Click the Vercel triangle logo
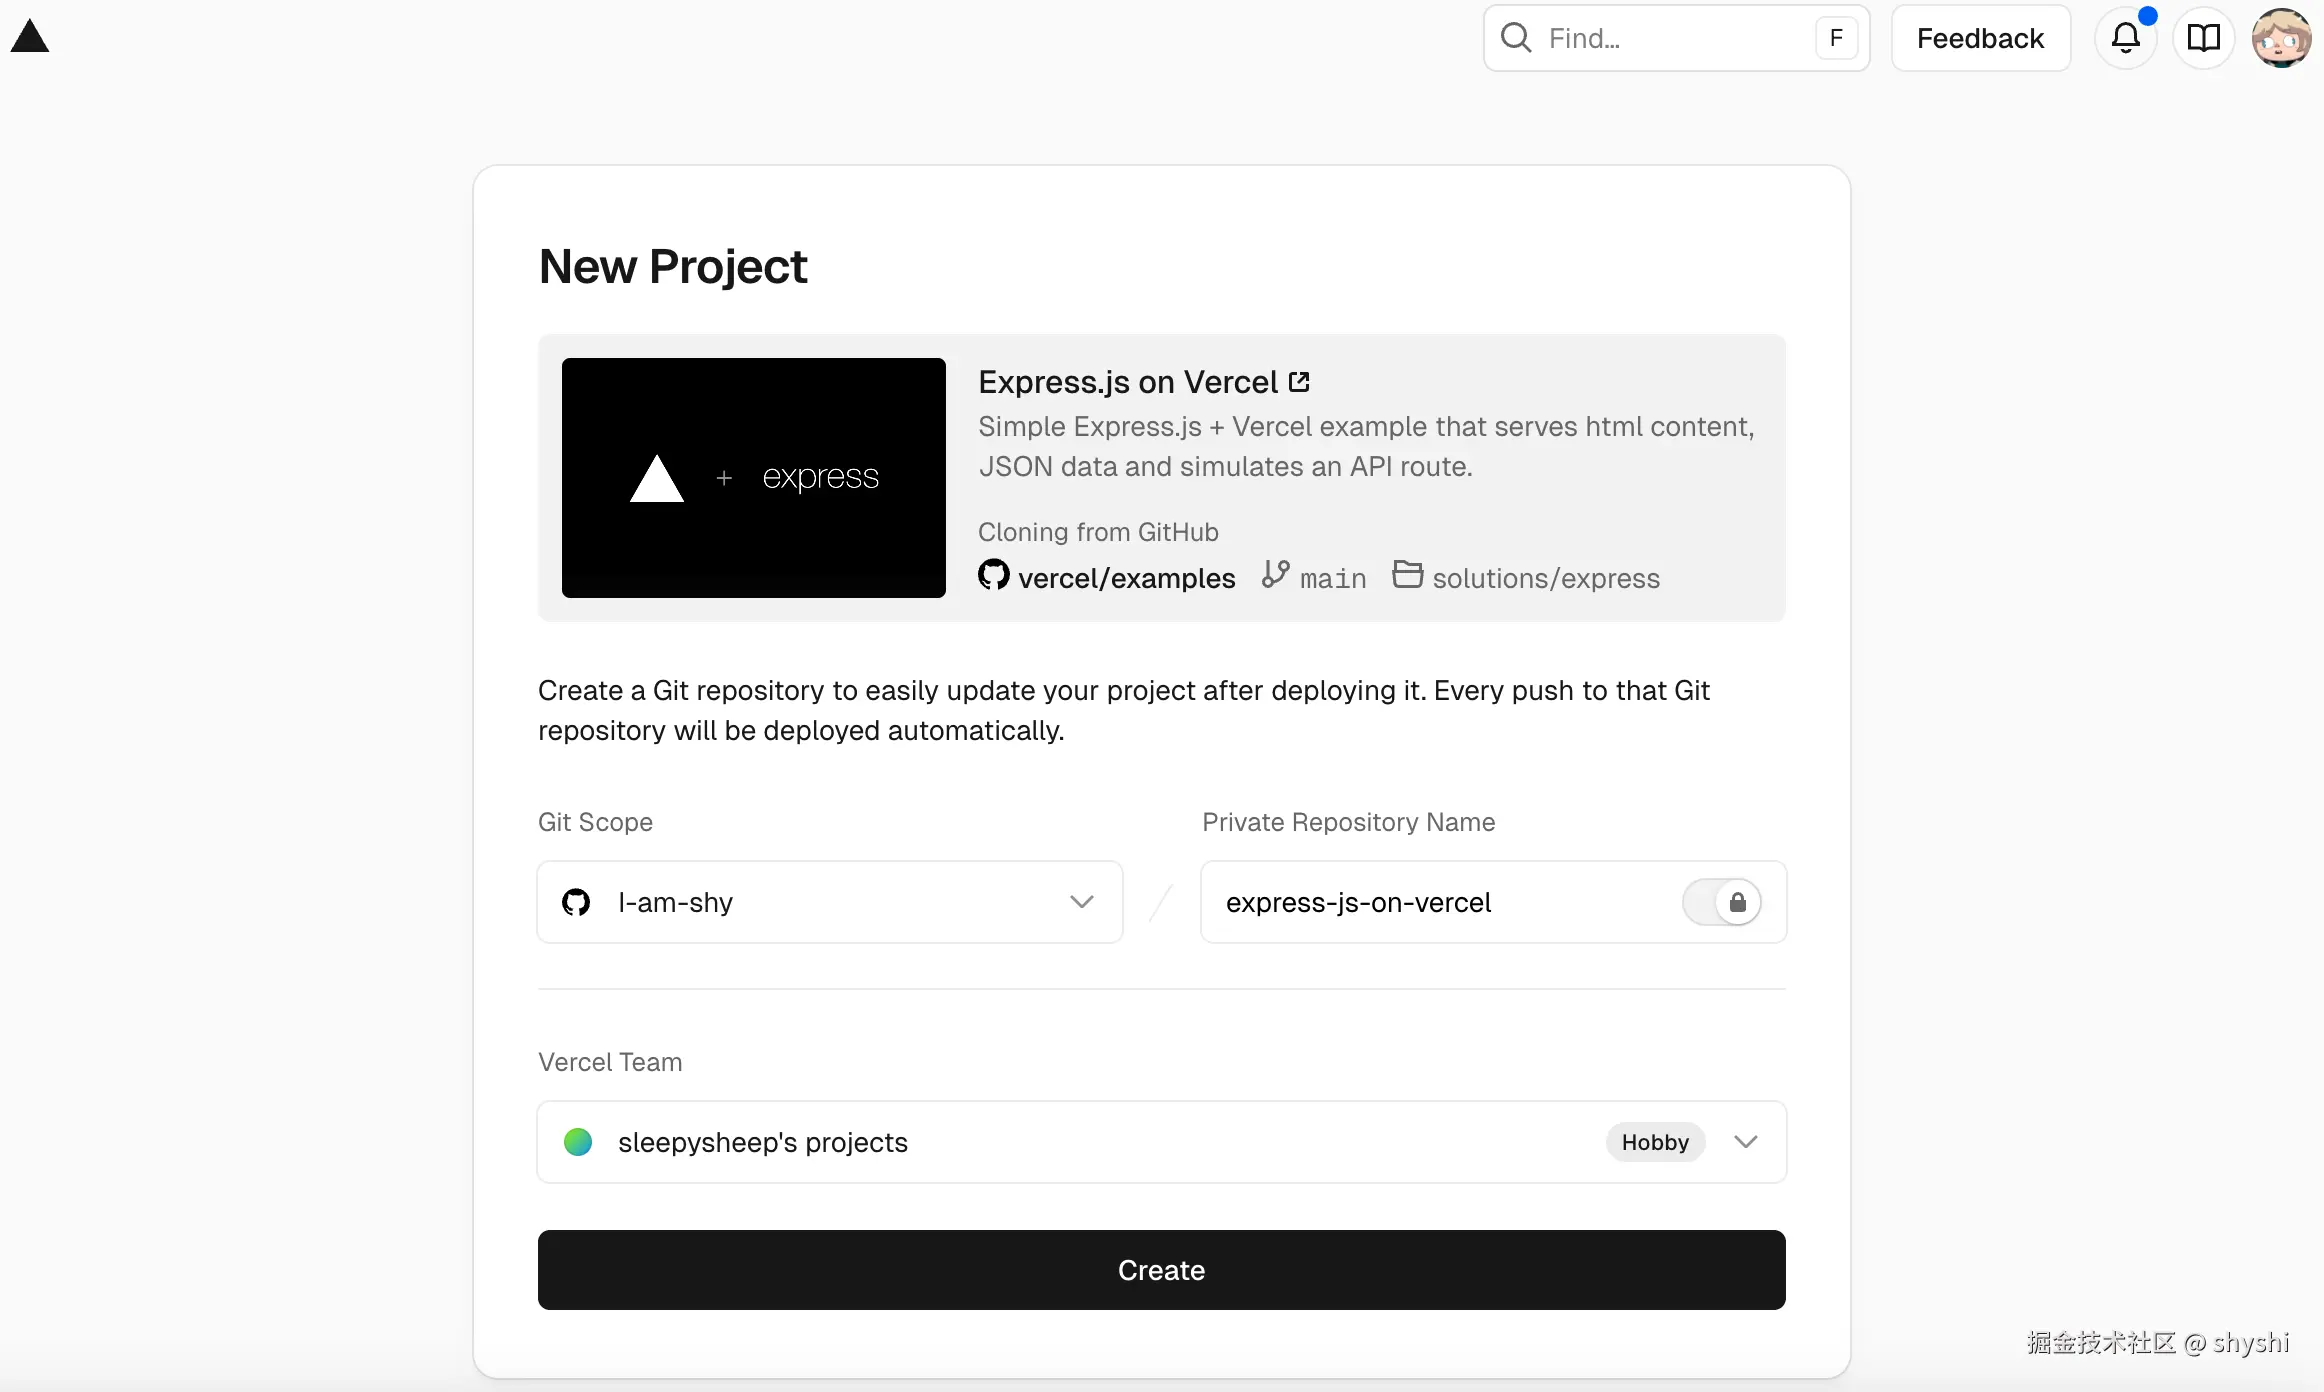Screen dimensions: 2324x1392 (30, 36)
